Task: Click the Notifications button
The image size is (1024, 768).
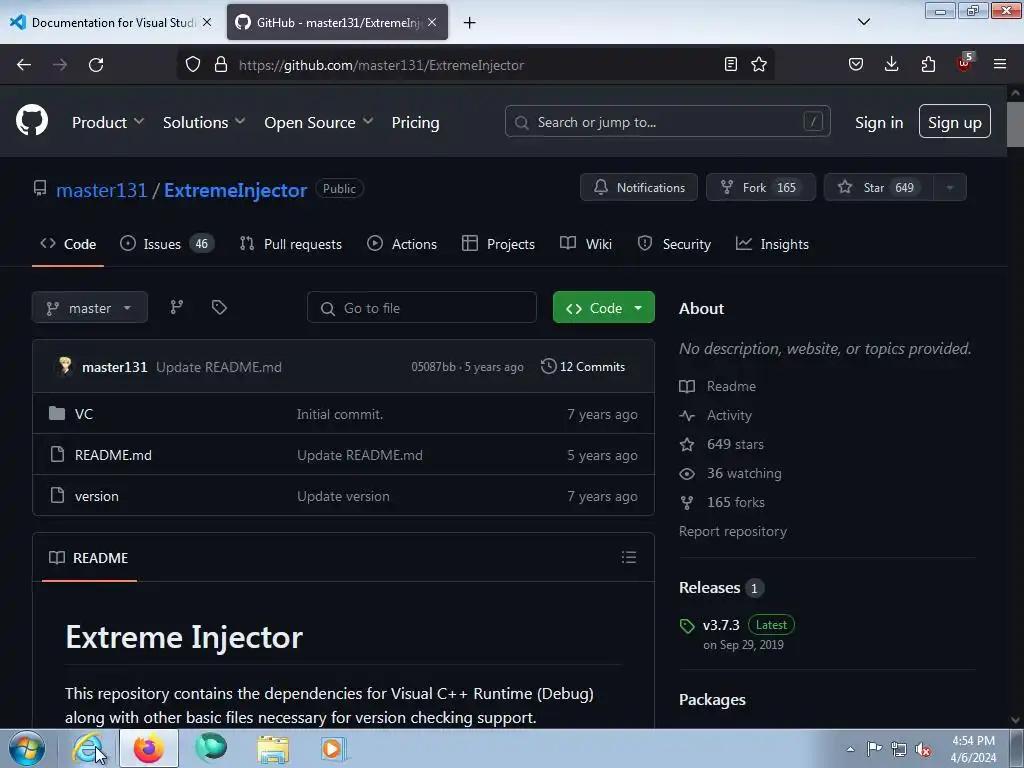Action: [639, 187]
